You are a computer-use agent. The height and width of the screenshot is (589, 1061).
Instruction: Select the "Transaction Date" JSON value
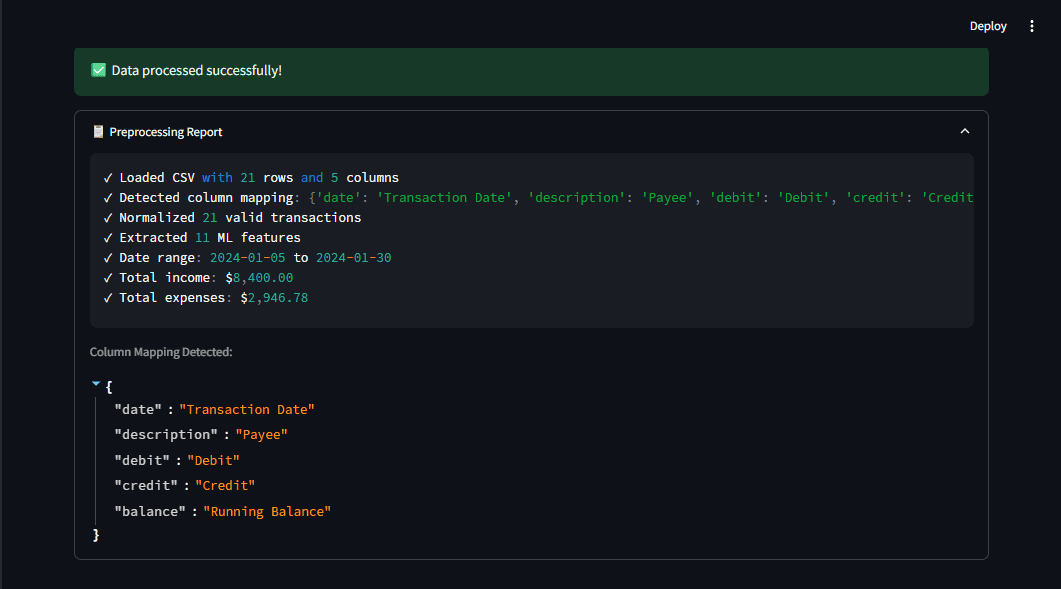click(246, 409)
